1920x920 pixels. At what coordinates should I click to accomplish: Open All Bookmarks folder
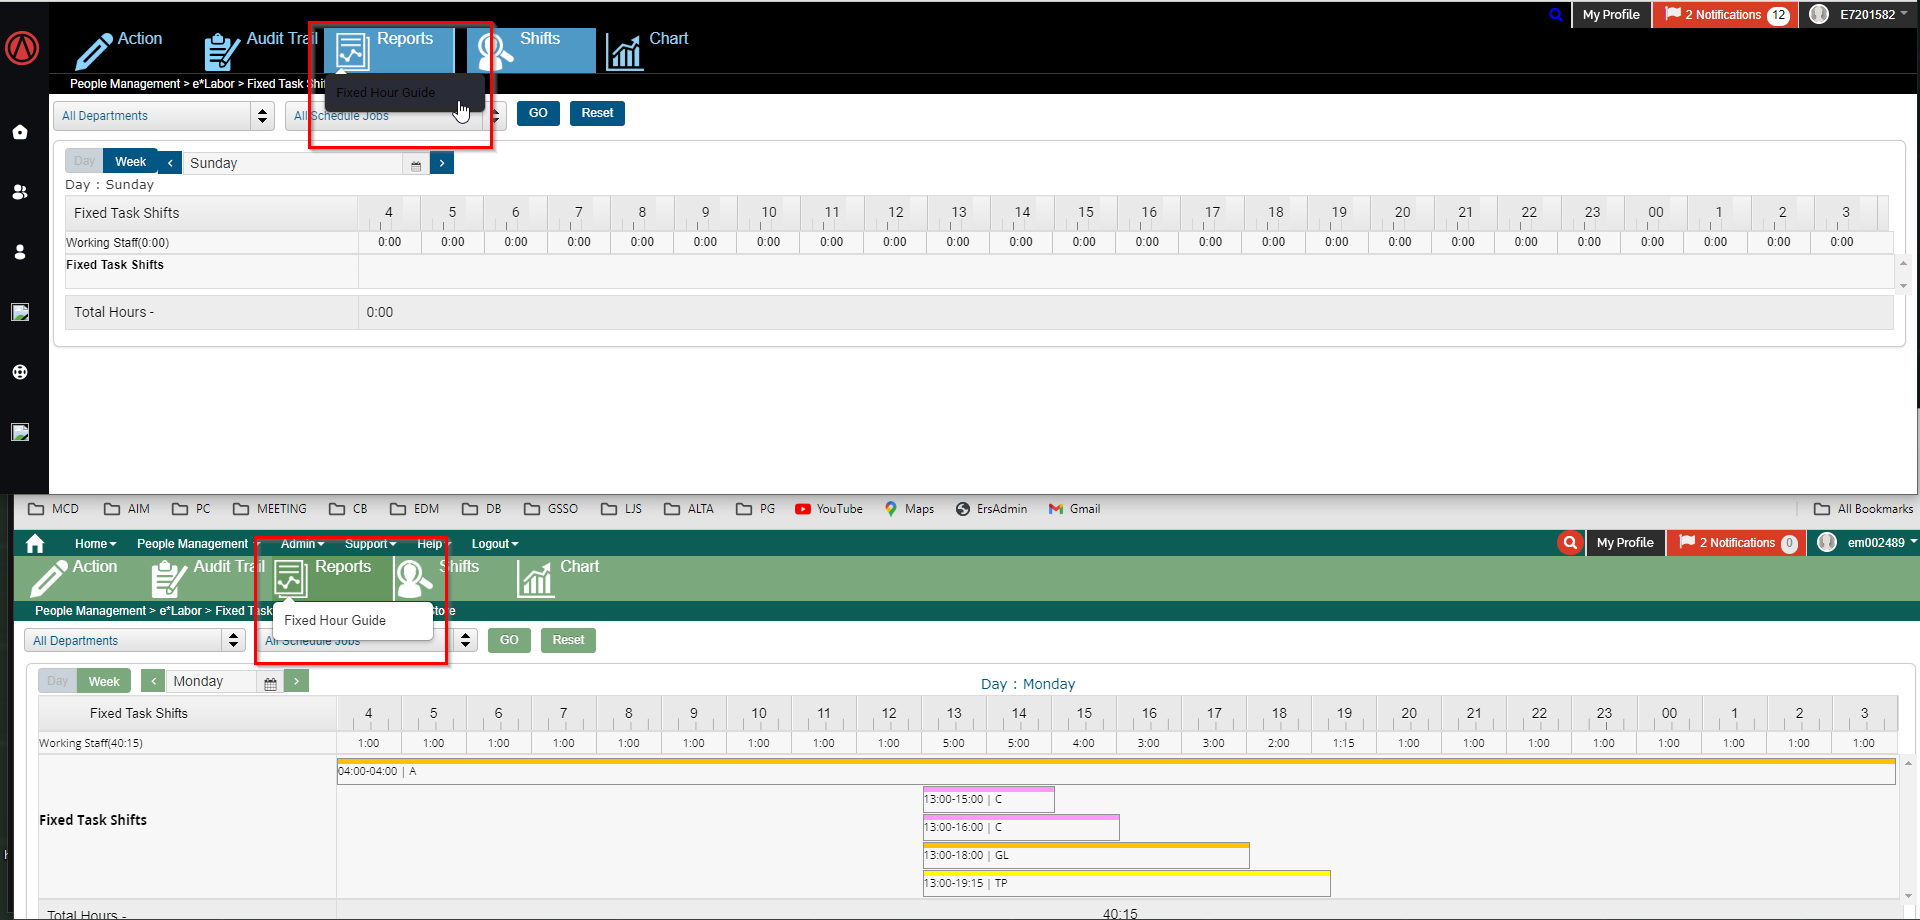1863,509
